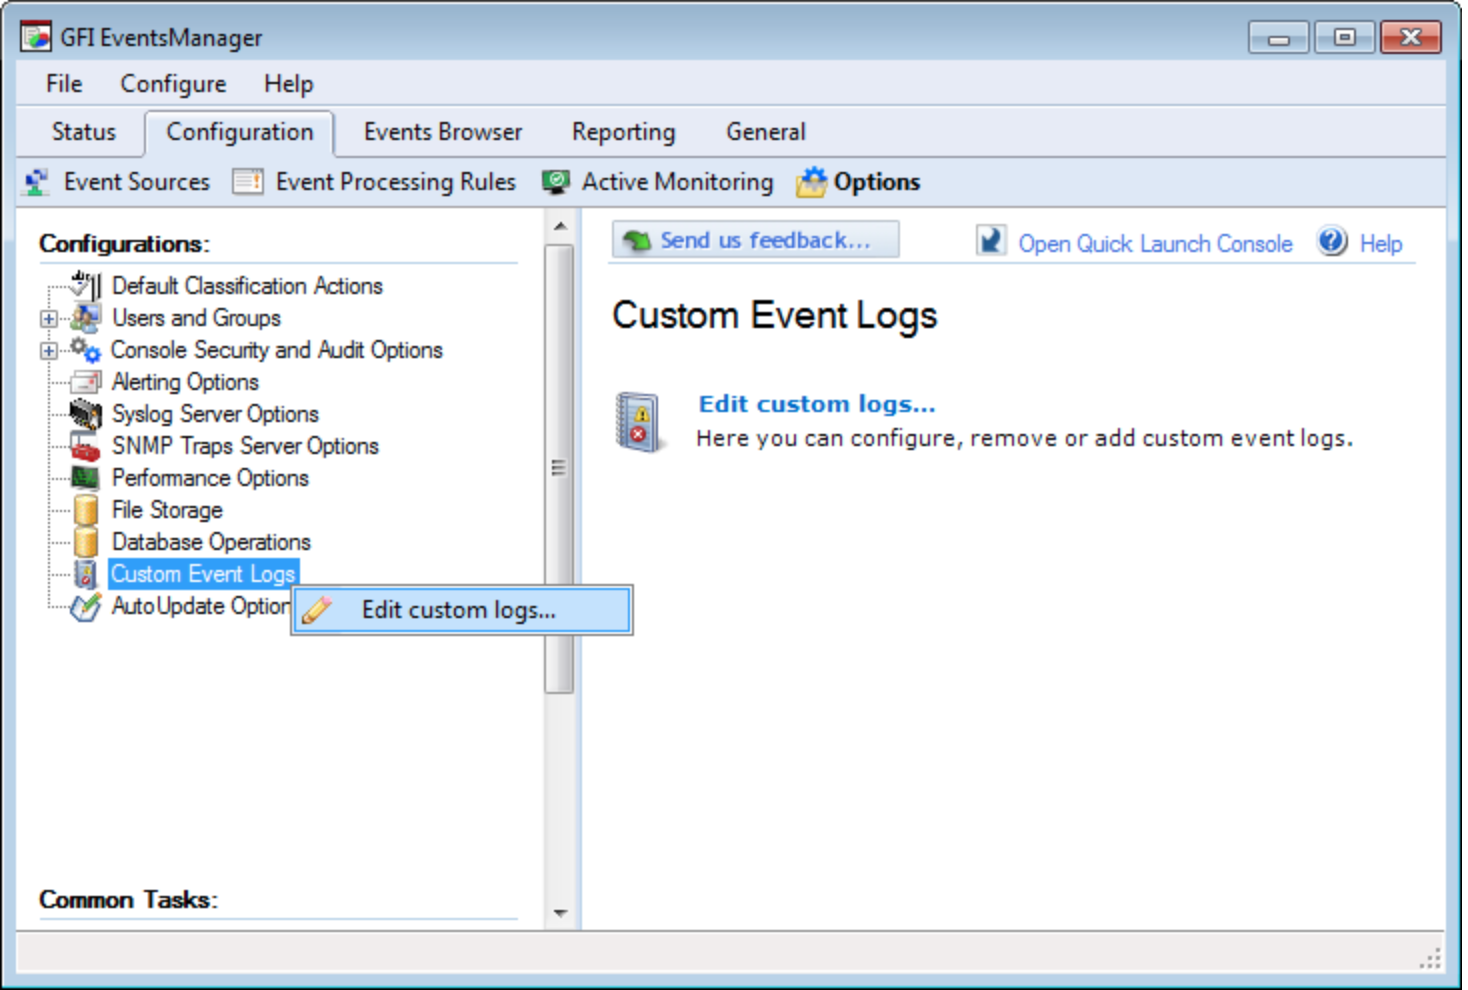The width and height of the screenshot is (1468, 990).
Task: Switch to the Reporting tab
Action: click(623, 132)
